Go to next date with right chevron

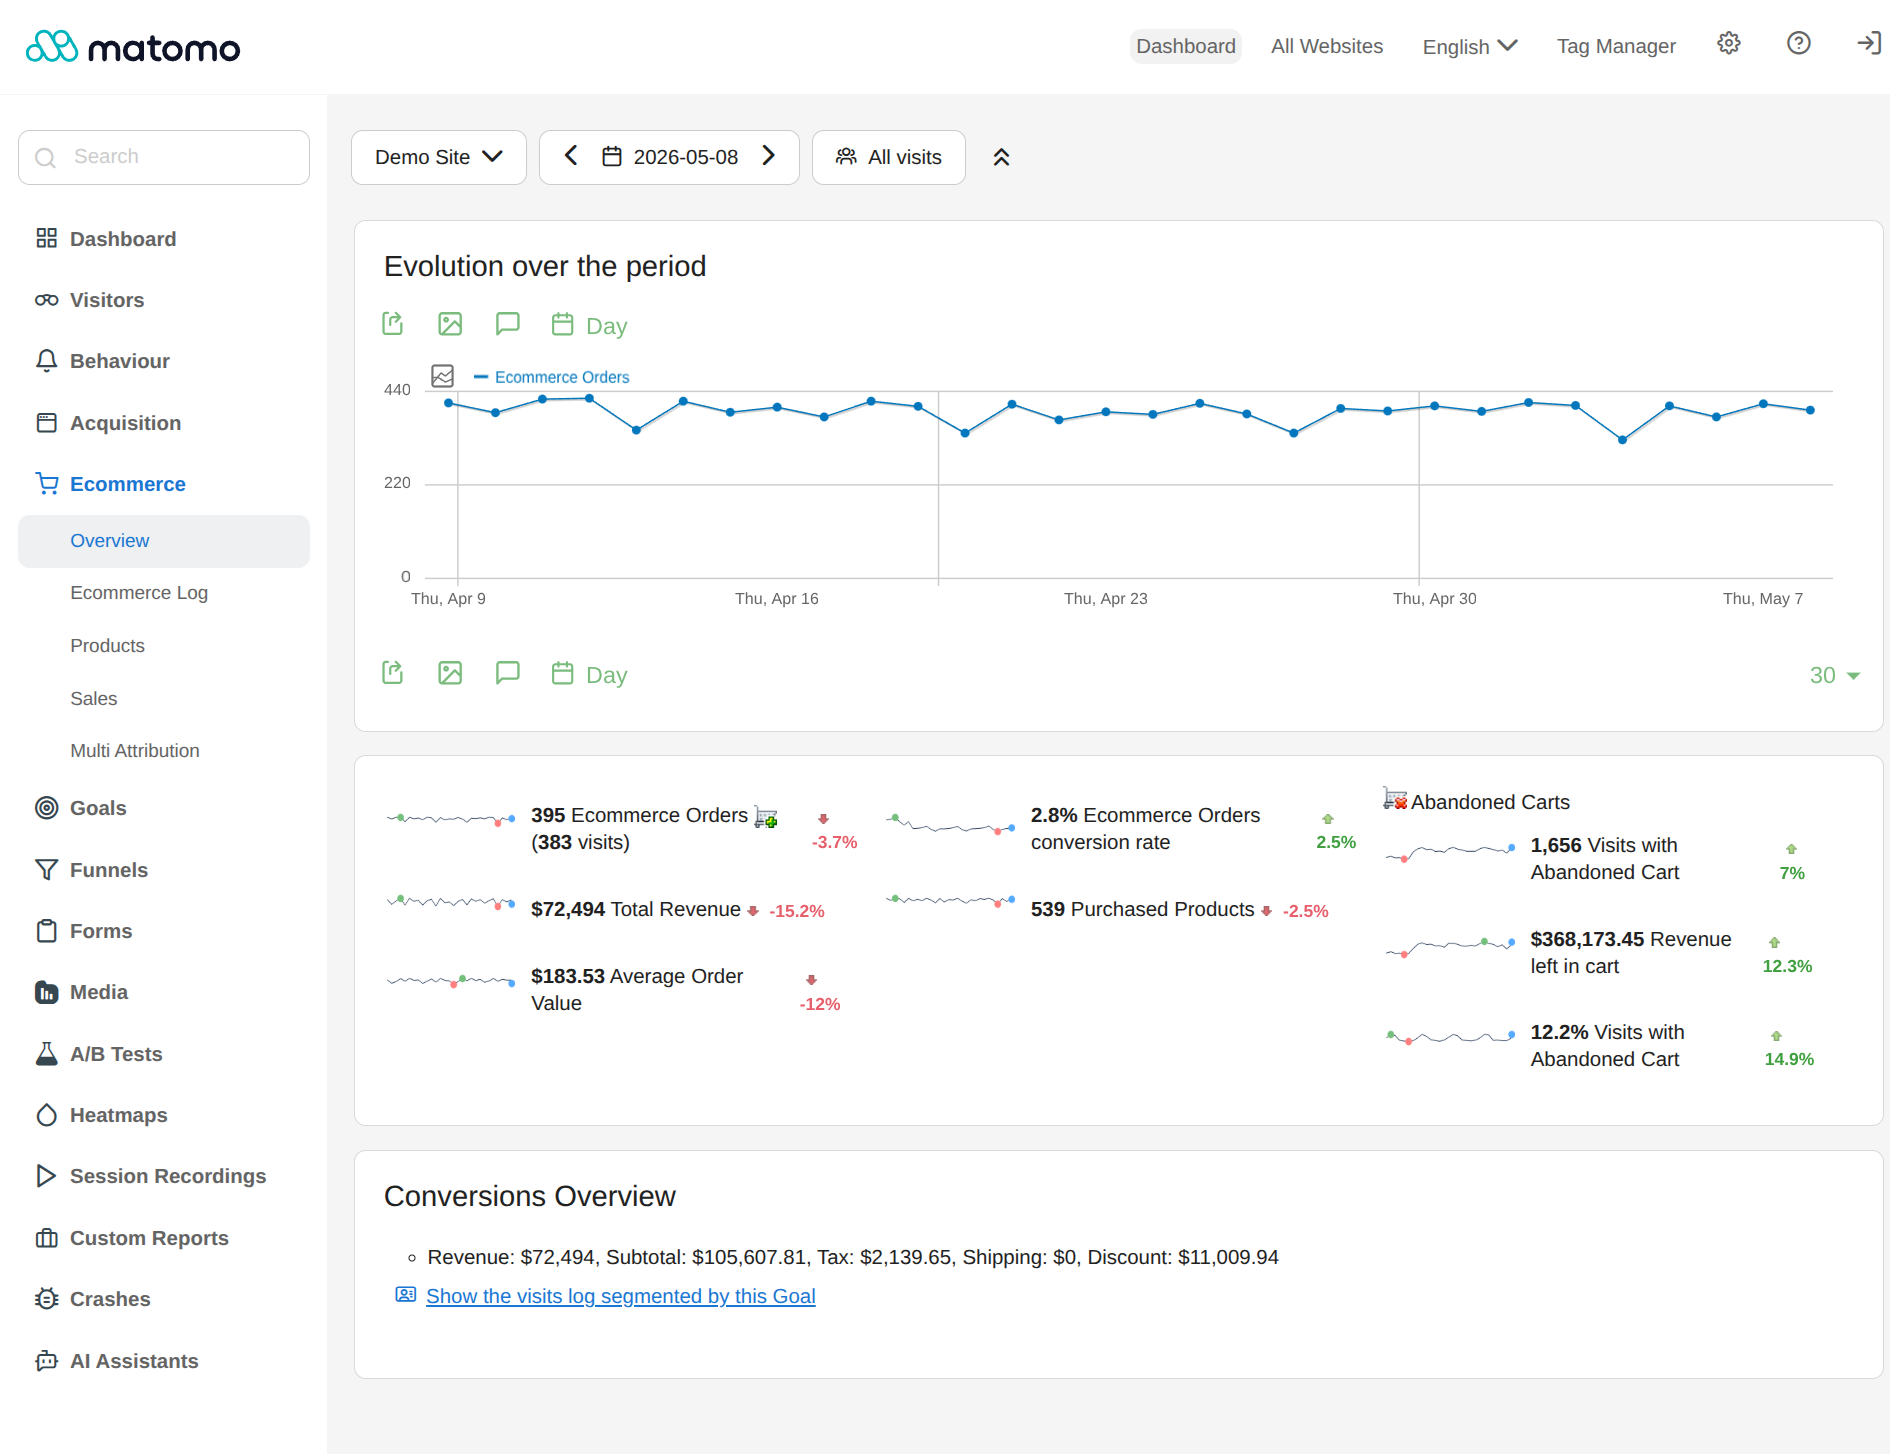768,156
